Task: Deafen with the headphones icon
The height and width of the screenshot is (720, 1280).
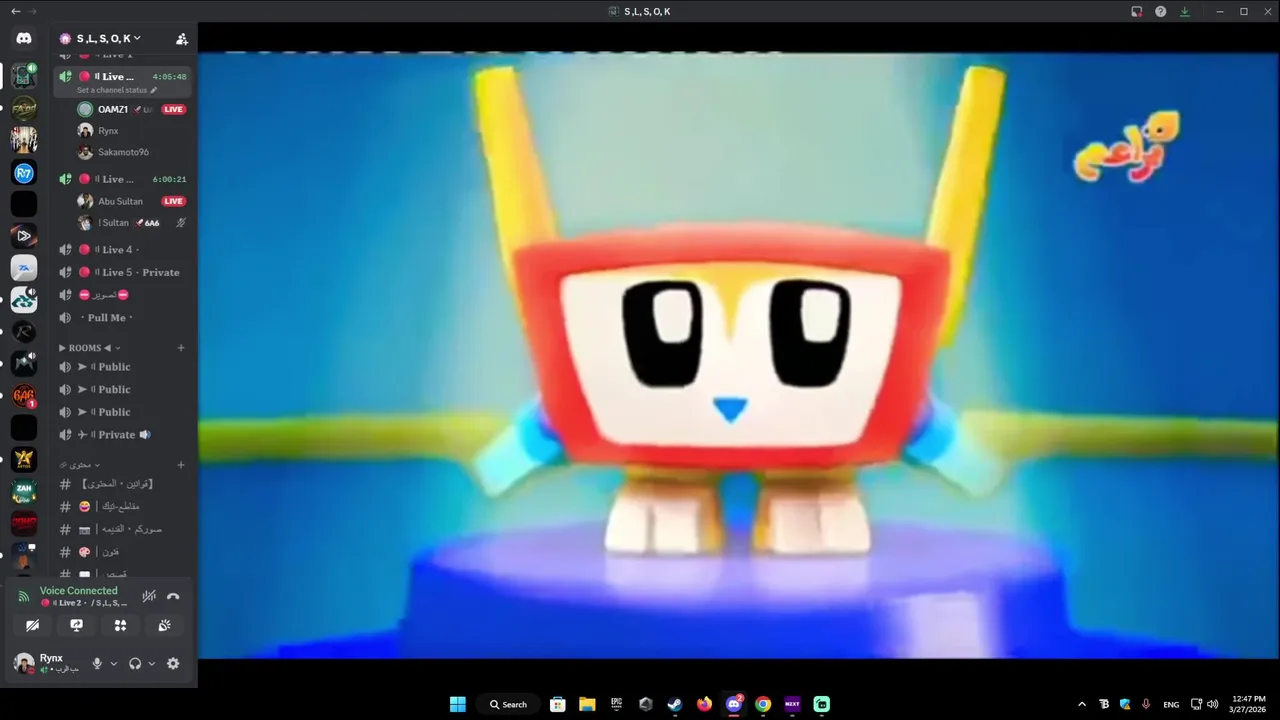Action: [x=135, y=663]
